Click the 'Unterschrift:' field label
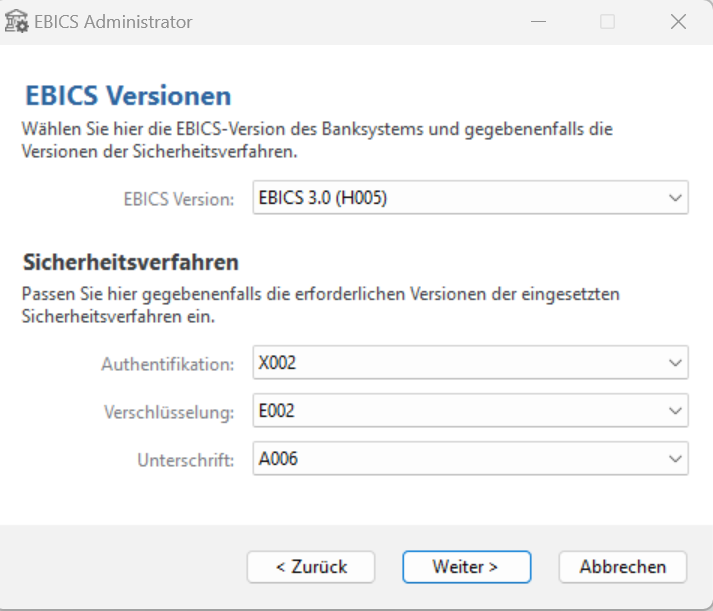 click(x=185, y=460)
